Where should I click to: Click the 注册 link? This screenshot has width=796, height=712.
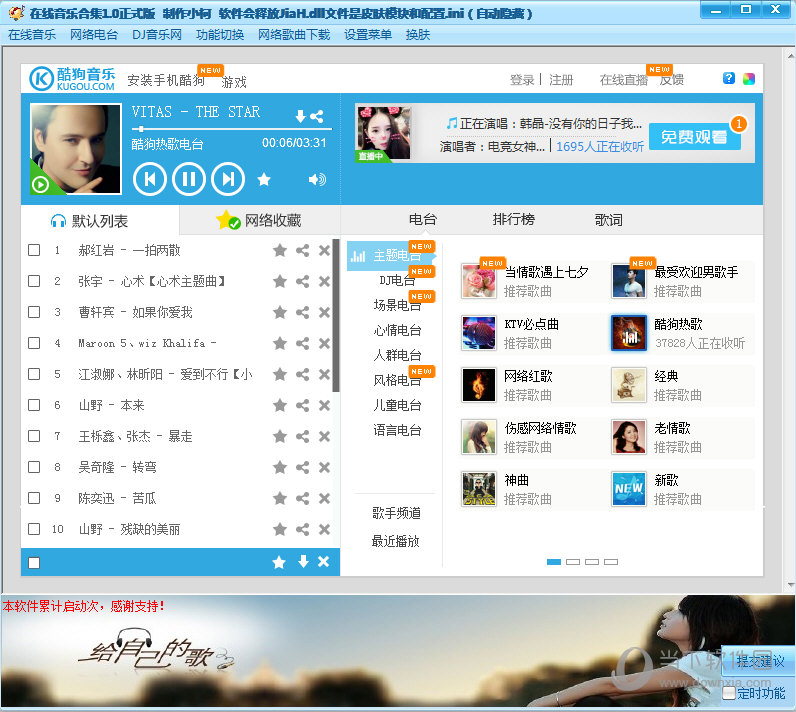561,80
